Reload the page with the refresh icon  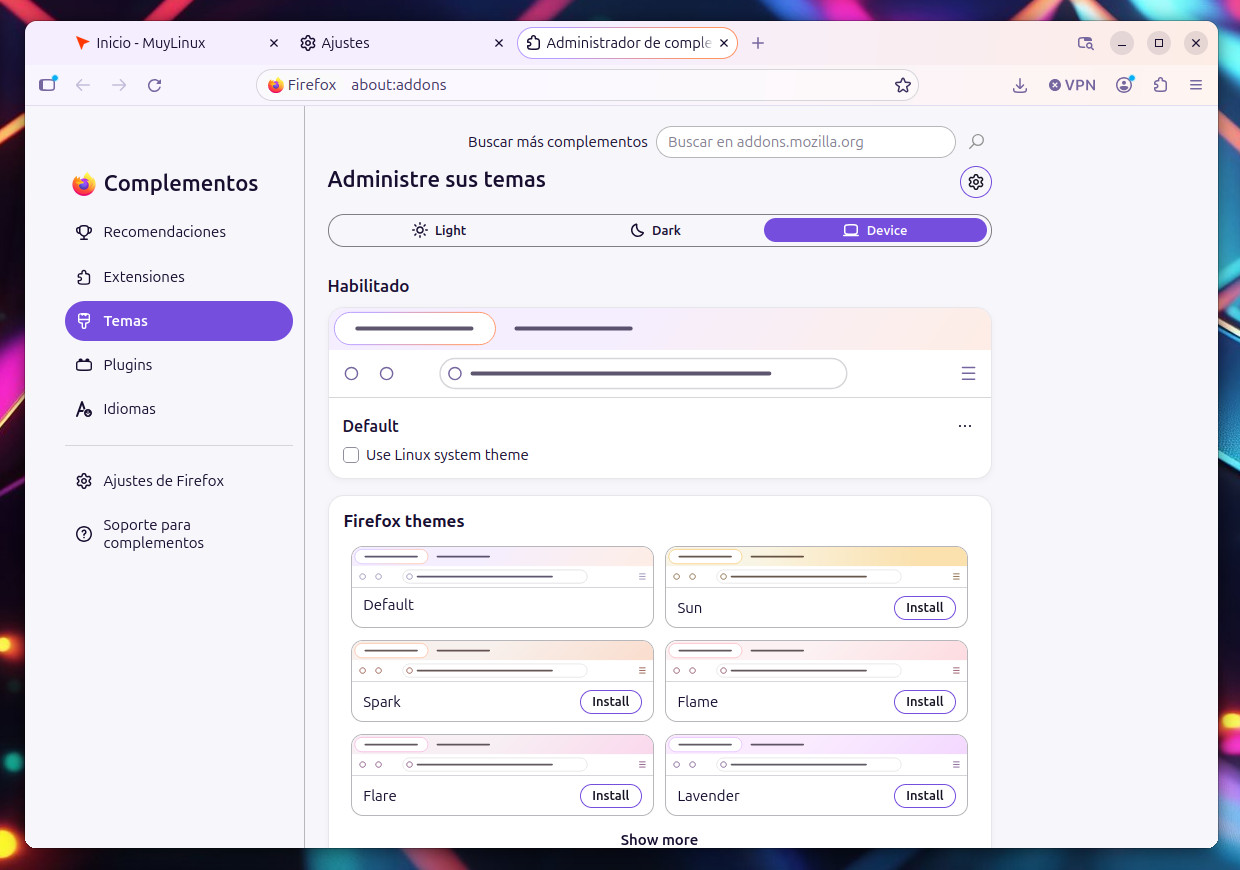tap(155, 85)
